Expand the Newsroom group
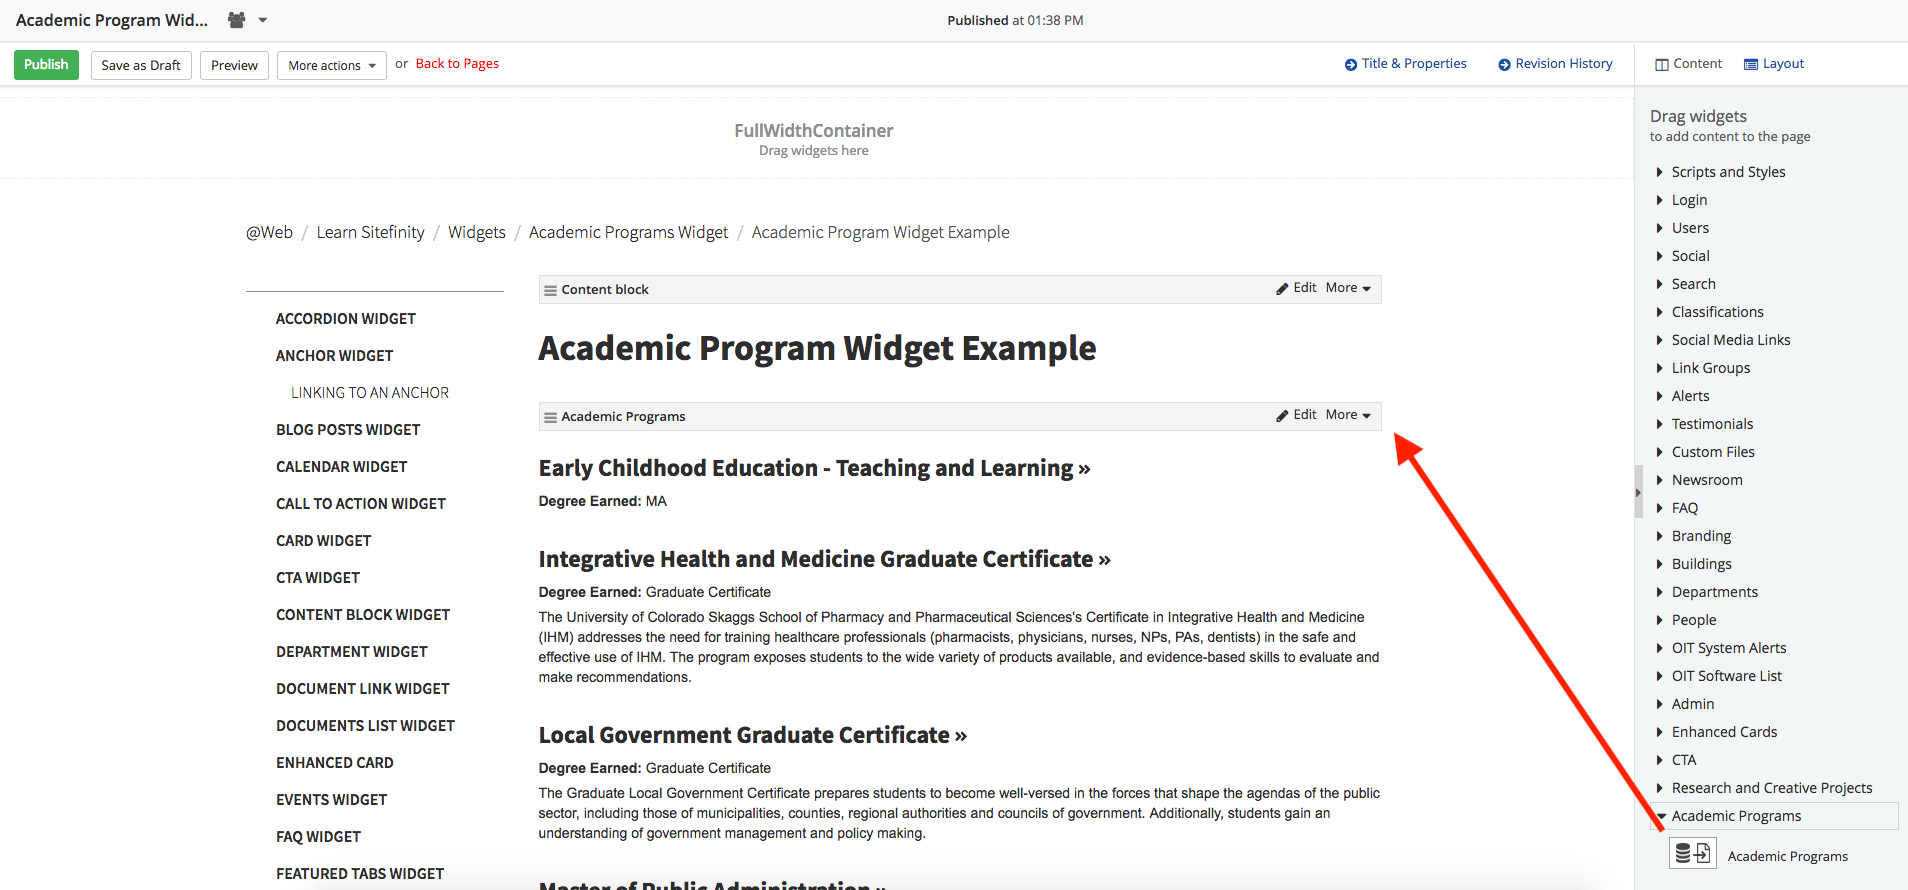Screen dimensions: 1908x890 pos(1706,480)
